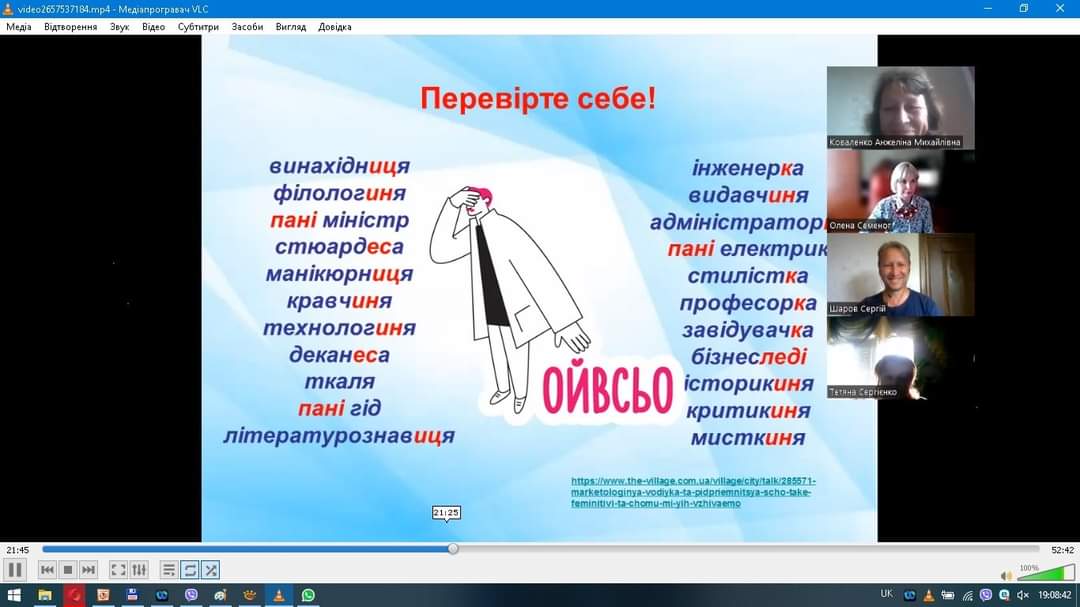
Task: Open the system clock showing 19:08:42
Action: (1055, 595)
